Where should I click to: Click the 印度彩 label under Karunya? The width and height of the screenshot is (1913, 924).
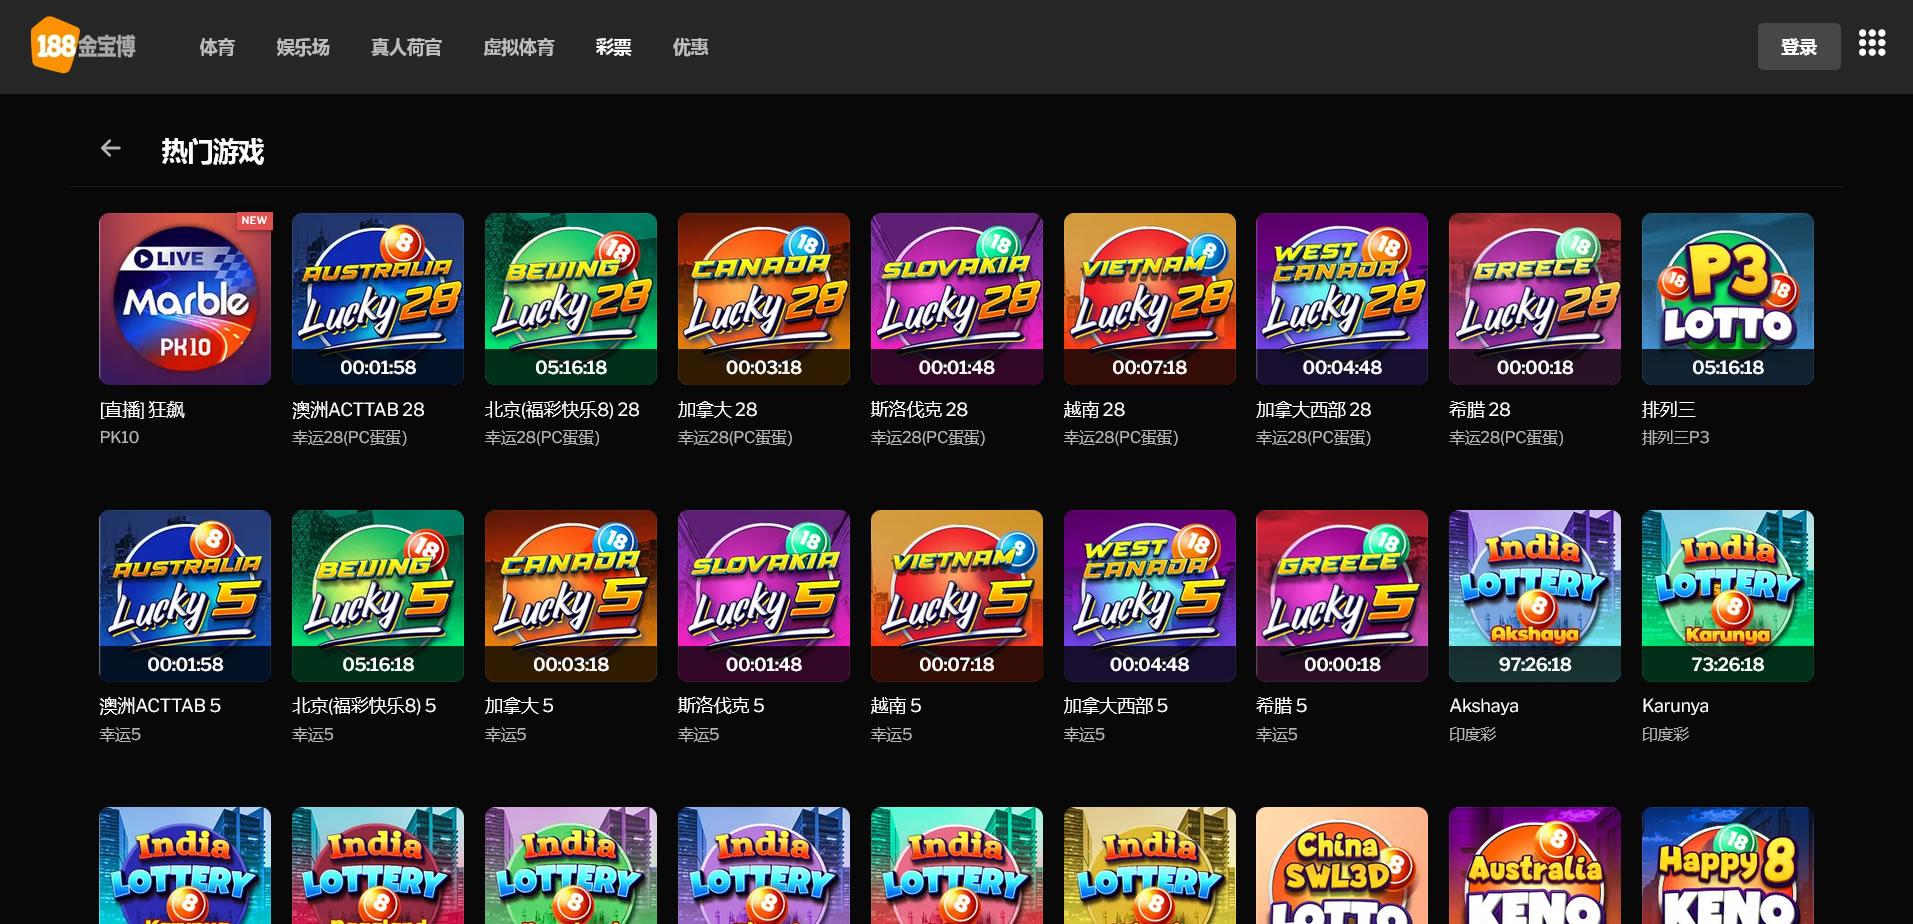(x=1665, y=735)
